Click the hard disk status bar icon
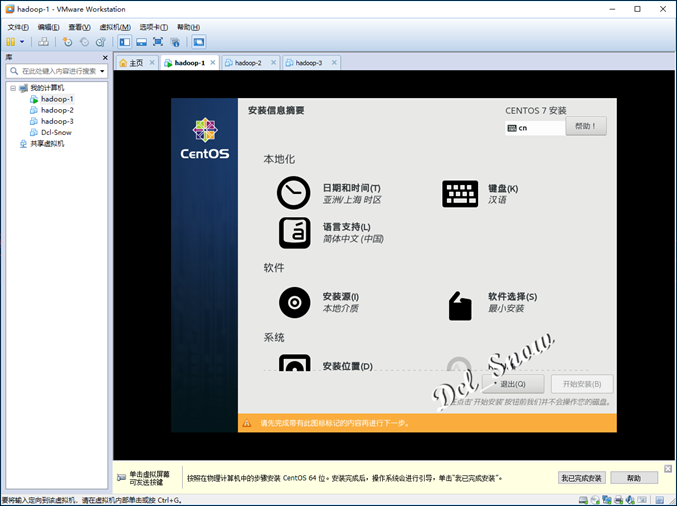Viewport: 677px width, 506px height. click(x=583, y=500)
